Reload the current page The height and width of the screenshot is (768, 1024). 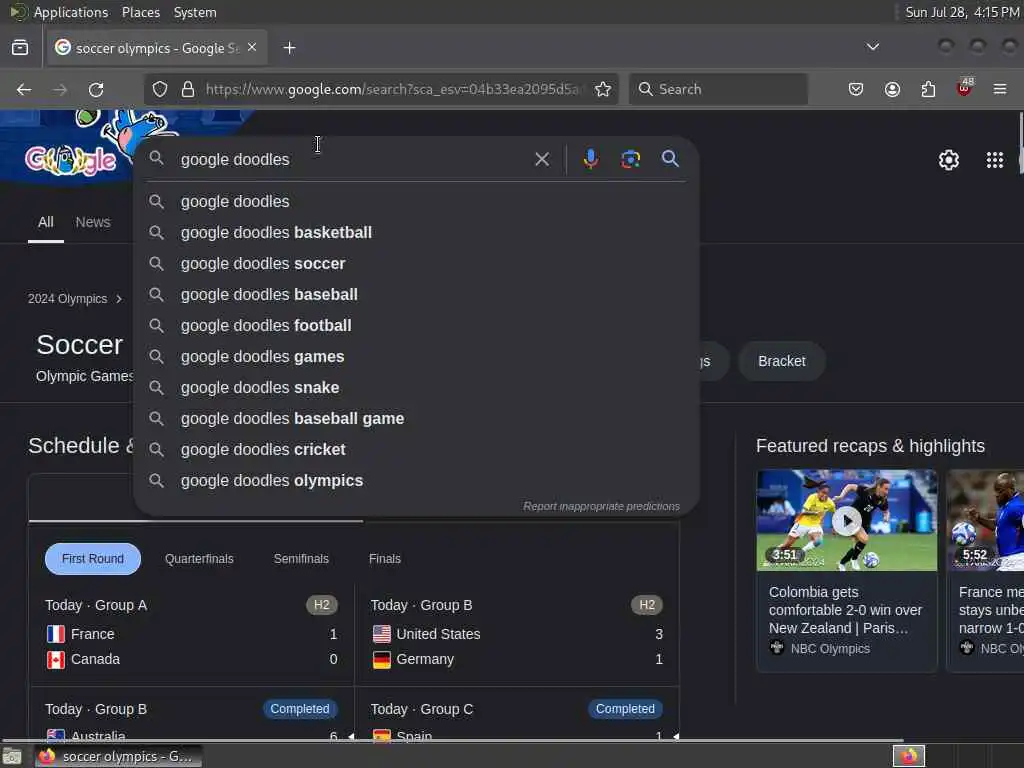96,89
